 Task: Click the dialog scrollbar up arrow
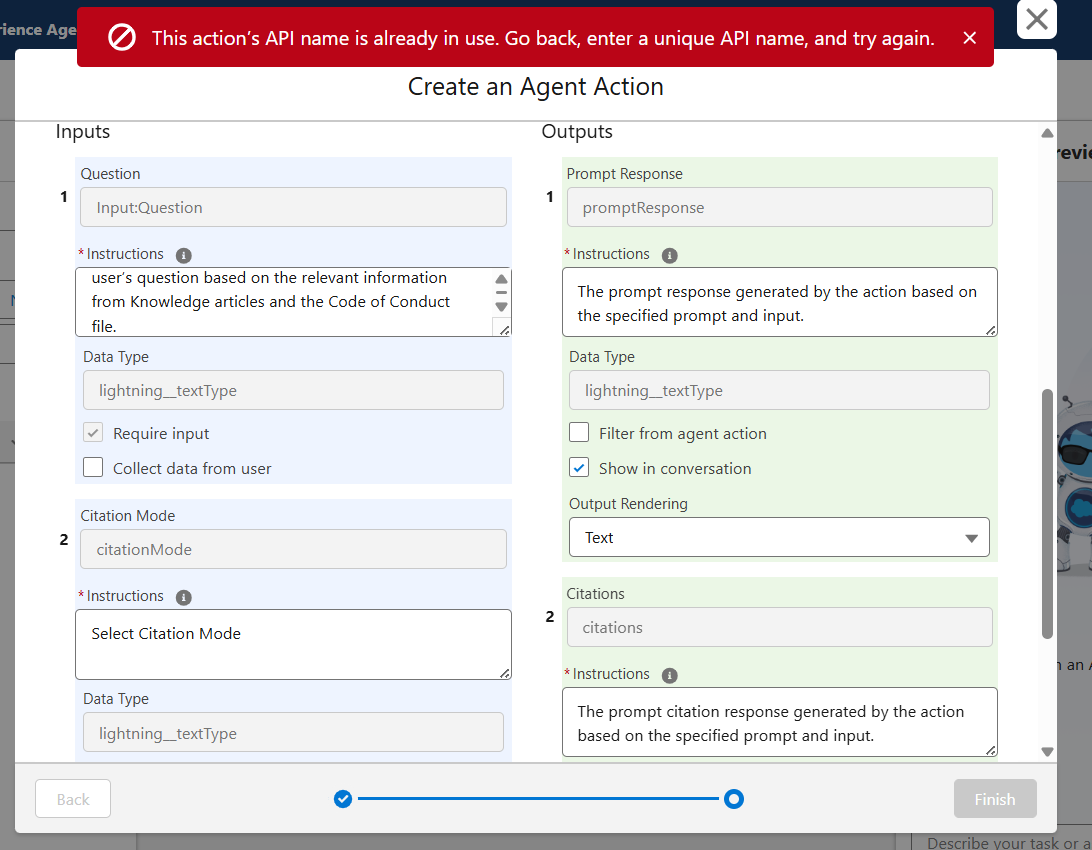(x=1047, y=133)
